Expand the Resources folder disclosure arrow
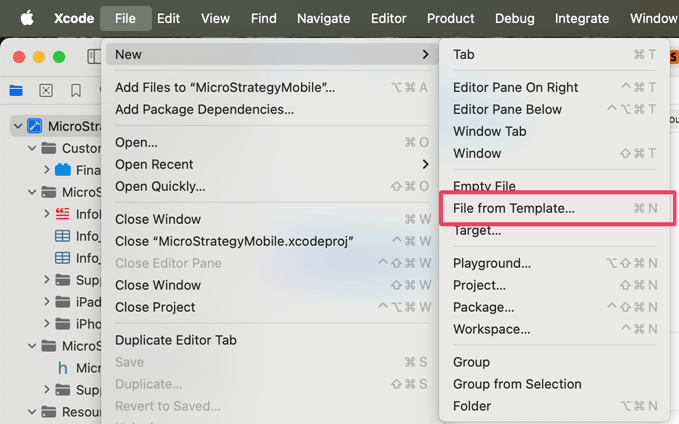 pos(32,412)
